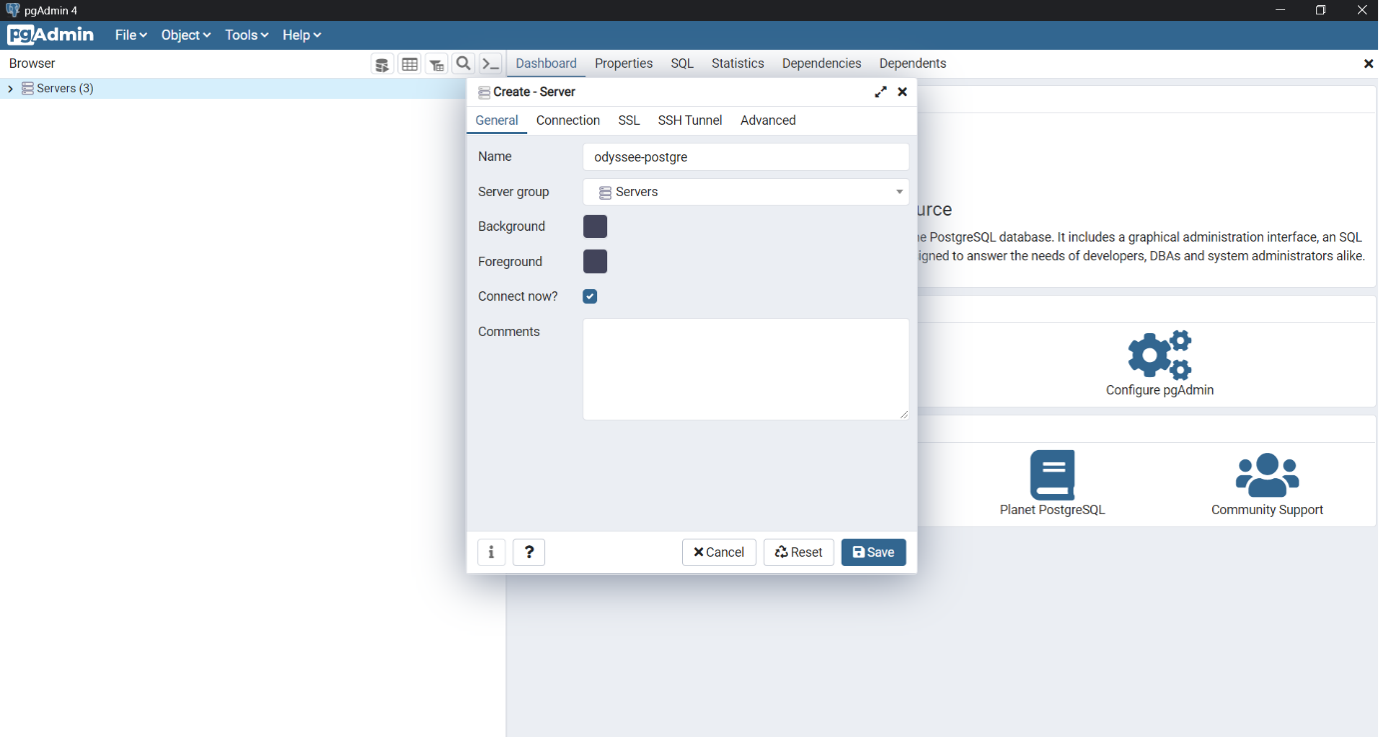Open the Dependencies panel tab
This screenshot has height=742, width=1381.
(822, 64)
